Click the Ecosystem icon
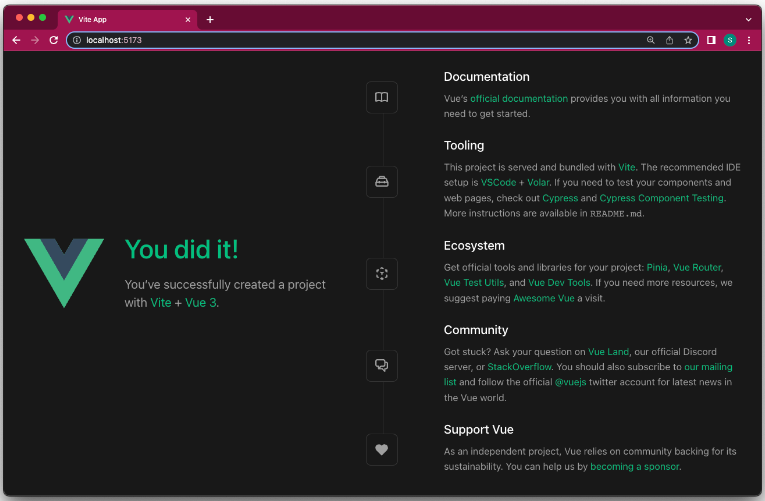This screenshot has height=501, width=765. coord(382,274)
